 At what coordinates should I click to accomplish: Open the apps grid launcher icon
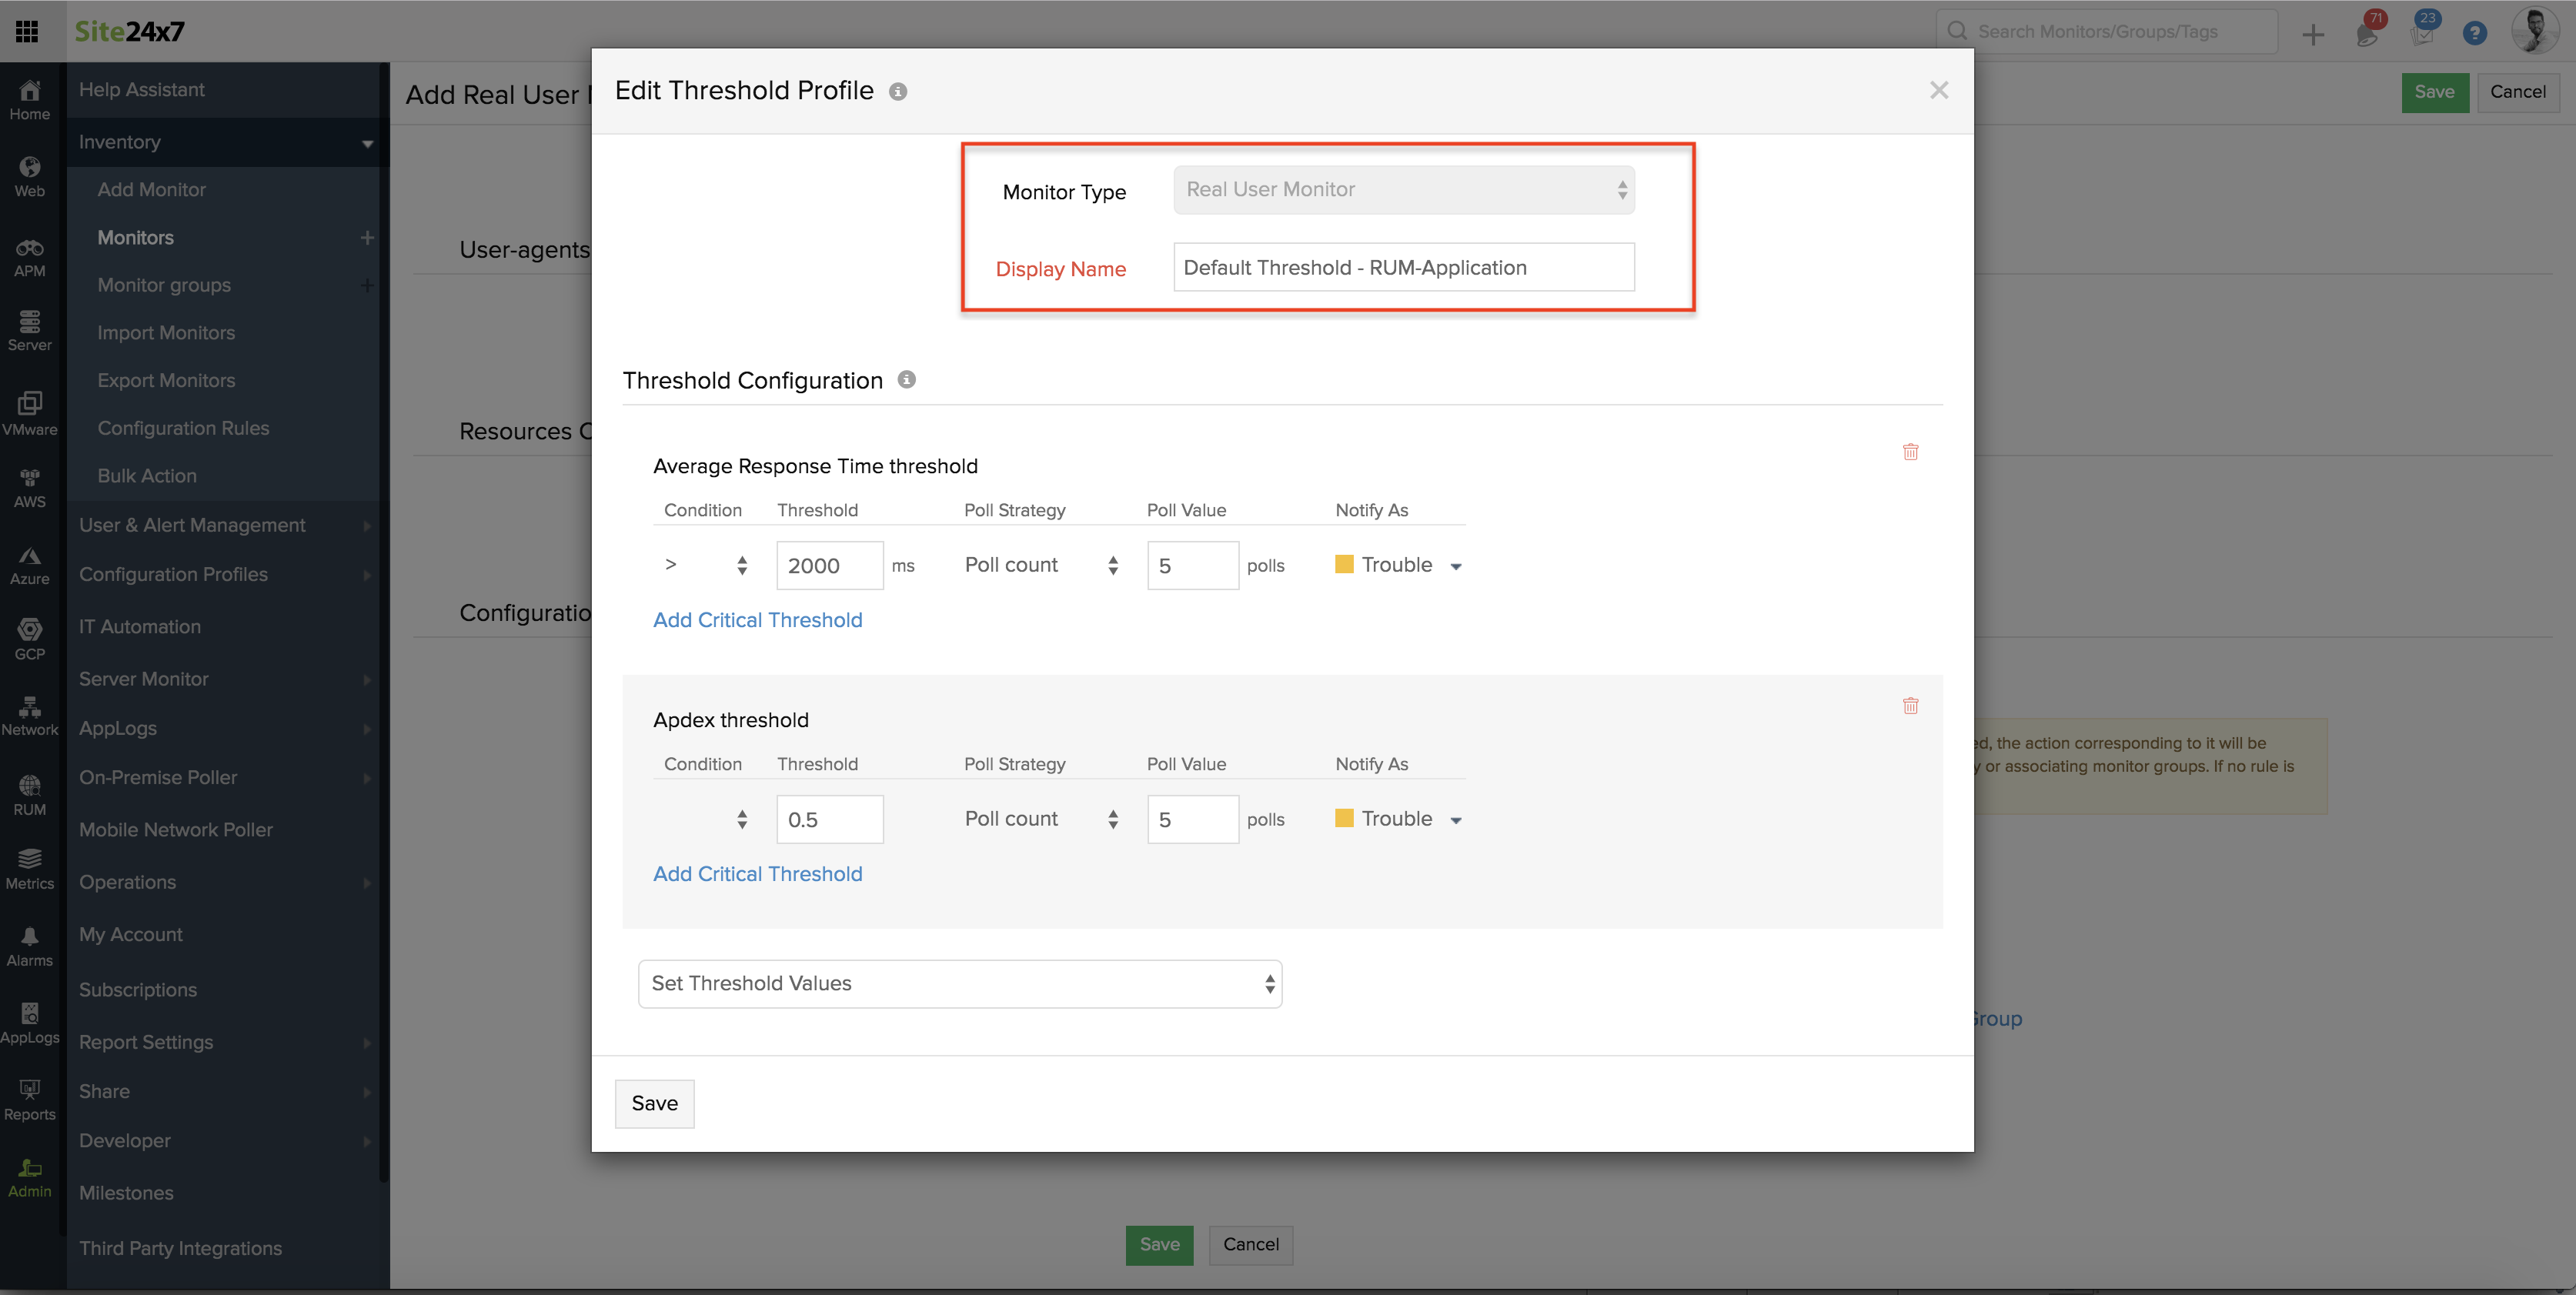tap(27, 31)
